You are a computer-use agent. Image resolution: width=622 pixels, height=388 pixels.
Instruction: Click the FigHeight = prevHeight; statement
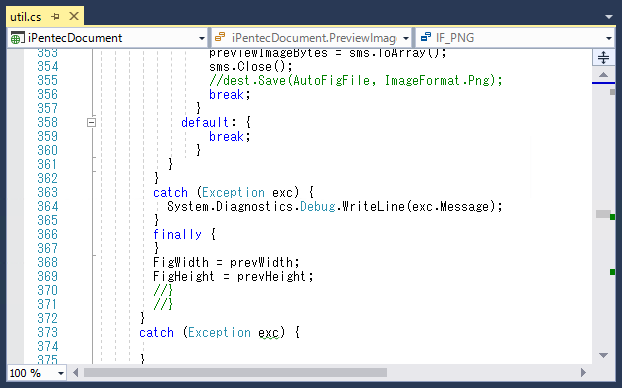pos(233,277)
